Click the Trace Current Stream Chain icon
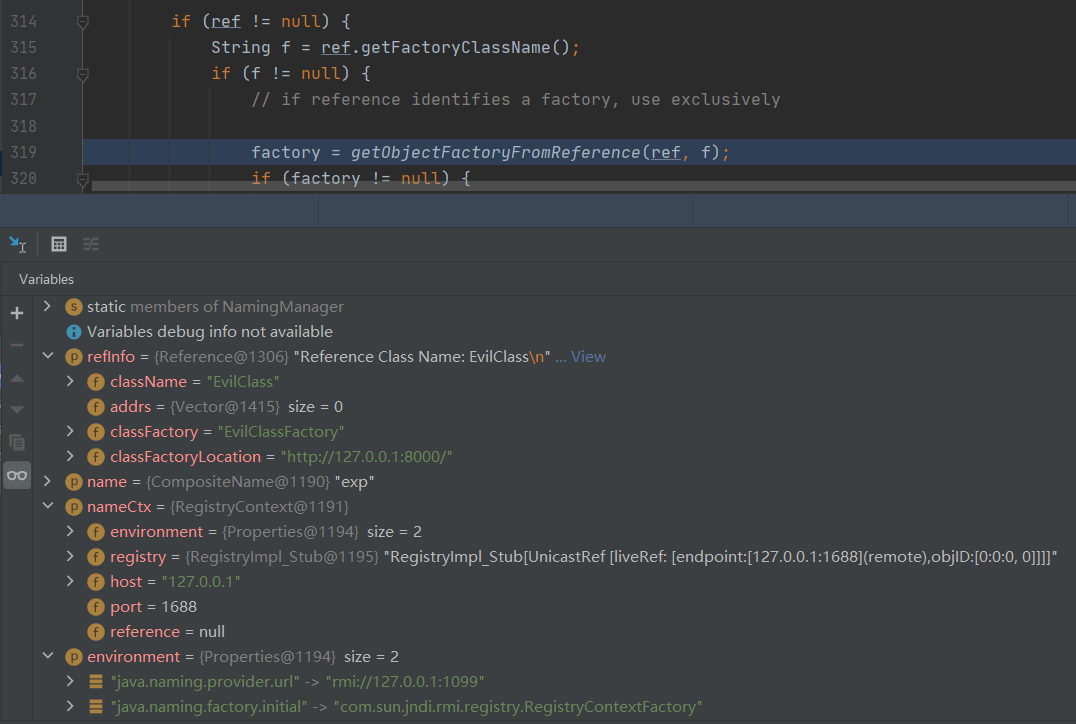The image size is (1076, 724). pyautogui.click(x=91, y=244)
